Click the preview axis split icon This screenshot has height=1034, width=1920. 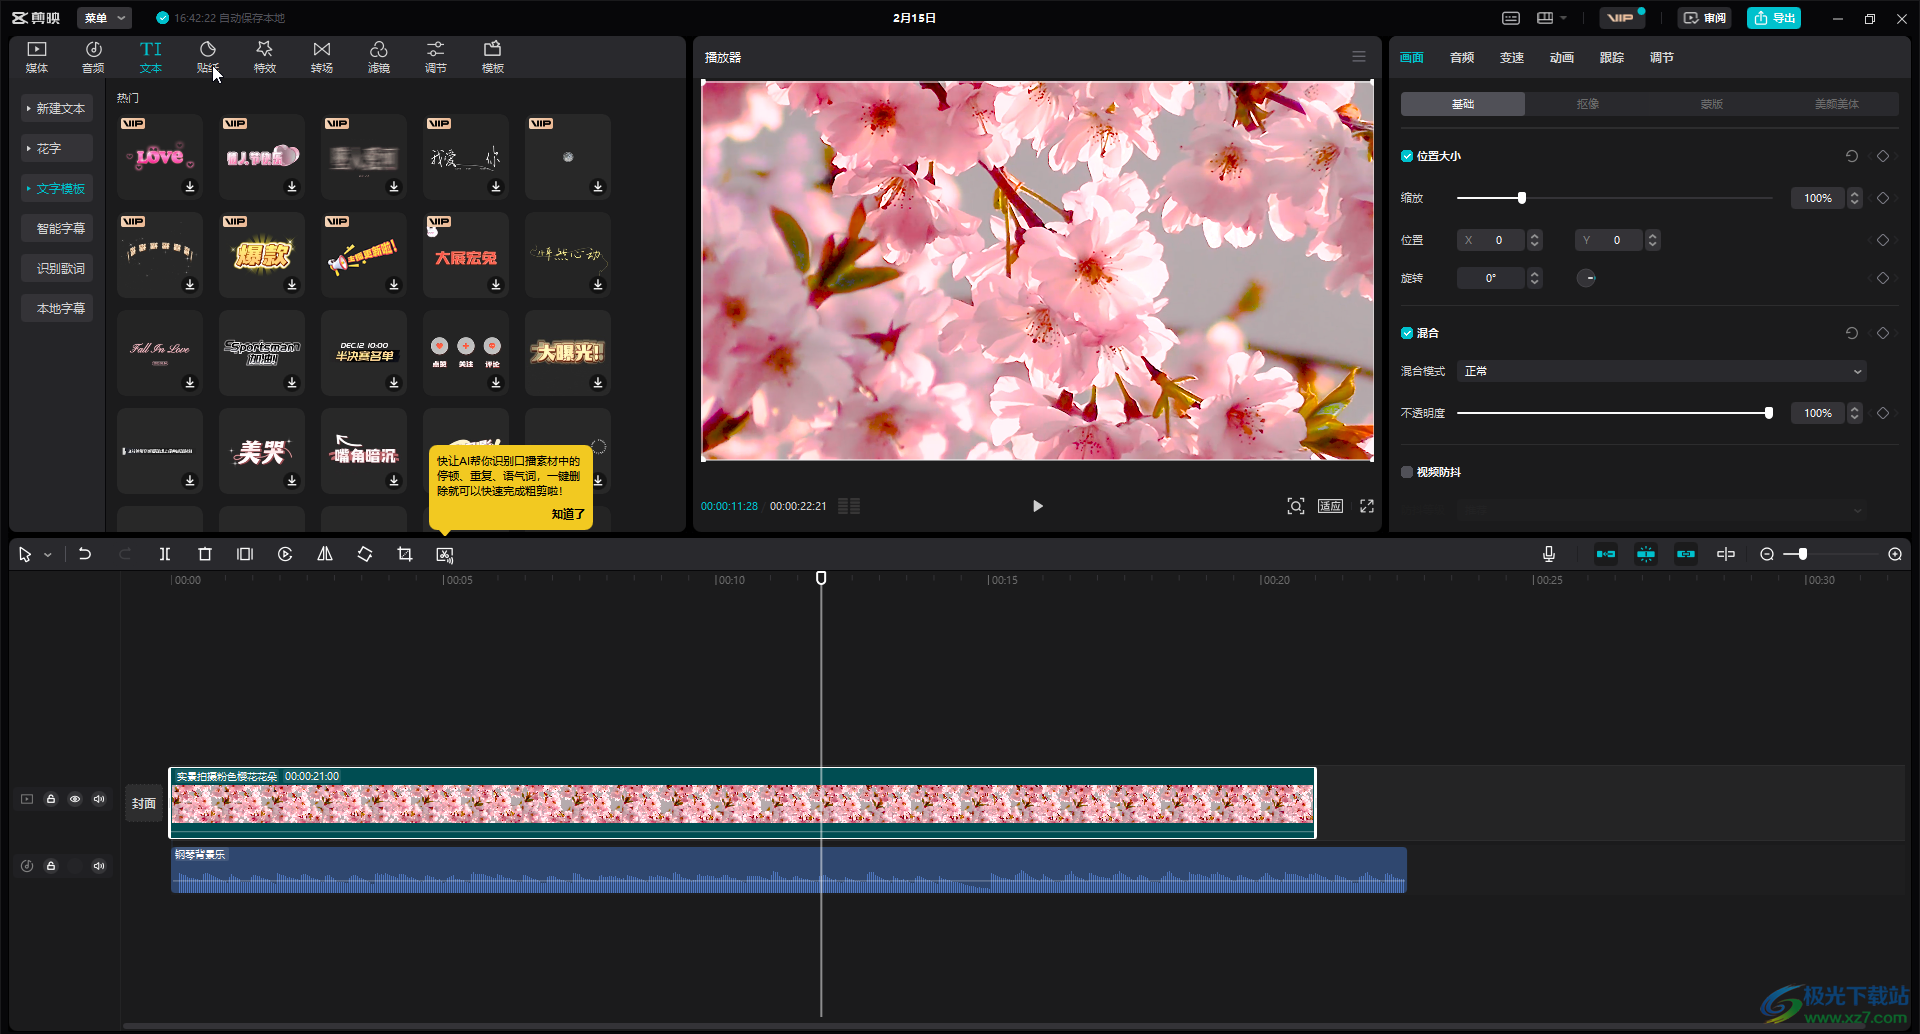[x=1726, y=554]
